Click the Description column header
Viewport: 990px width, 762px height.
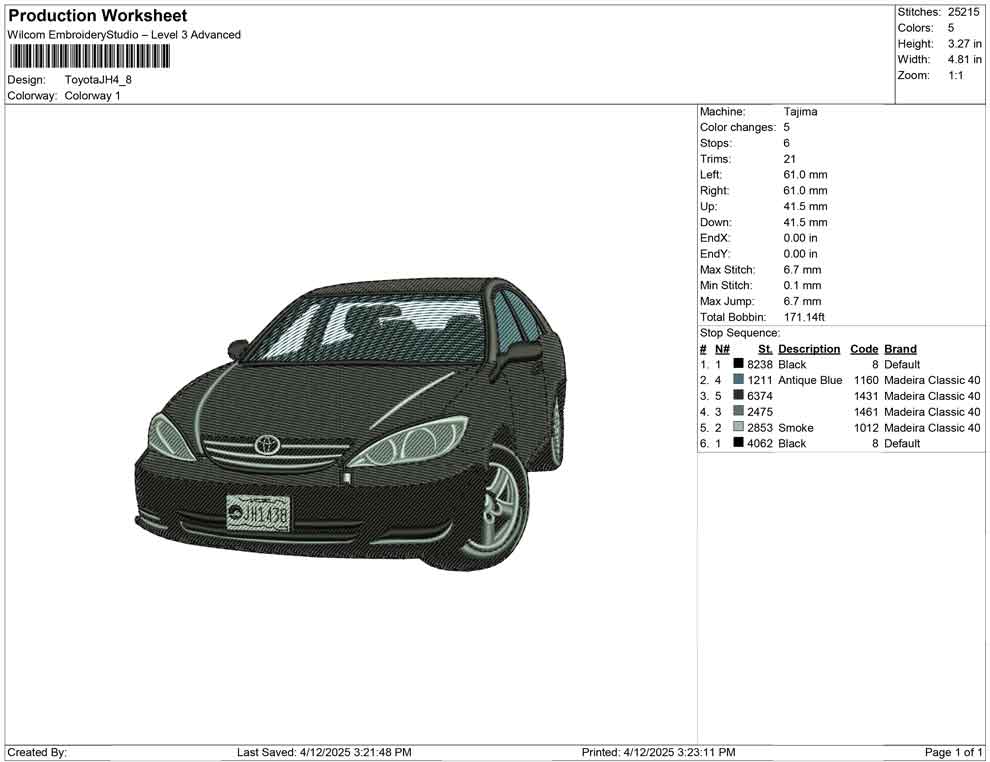click(809, 349)
